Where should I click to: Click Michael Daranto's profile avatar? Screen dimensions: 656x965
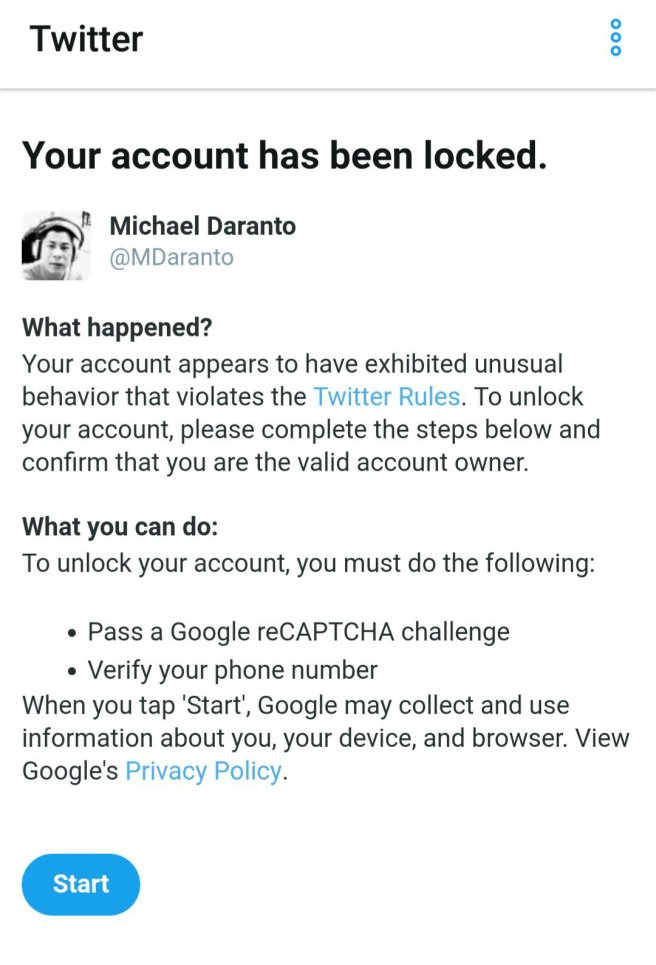coord(57,245)
